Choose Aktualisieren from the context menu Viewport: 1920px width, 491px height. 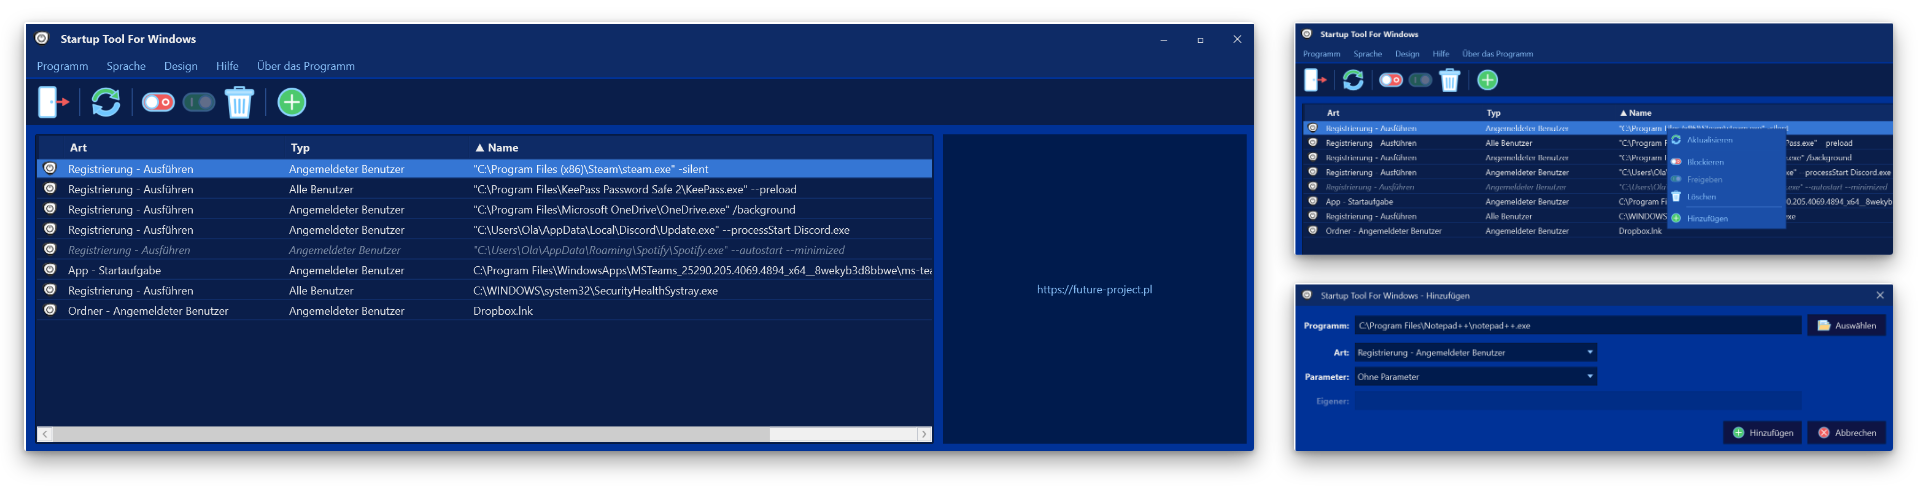point(1725,140)
